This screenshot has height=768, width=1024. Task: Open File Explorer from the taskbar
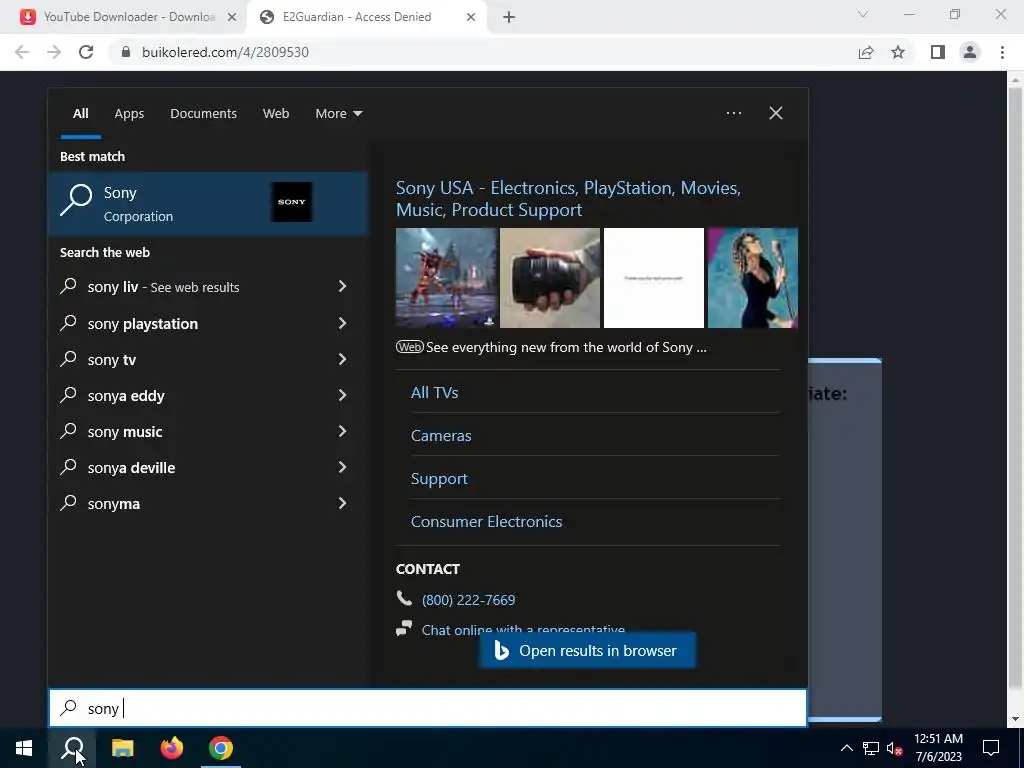(122, 748)
